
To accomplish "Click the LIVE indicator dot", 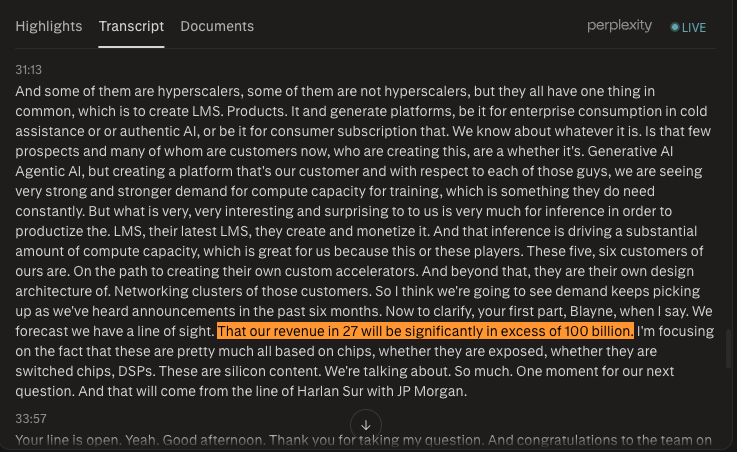I will pos(674,27).
